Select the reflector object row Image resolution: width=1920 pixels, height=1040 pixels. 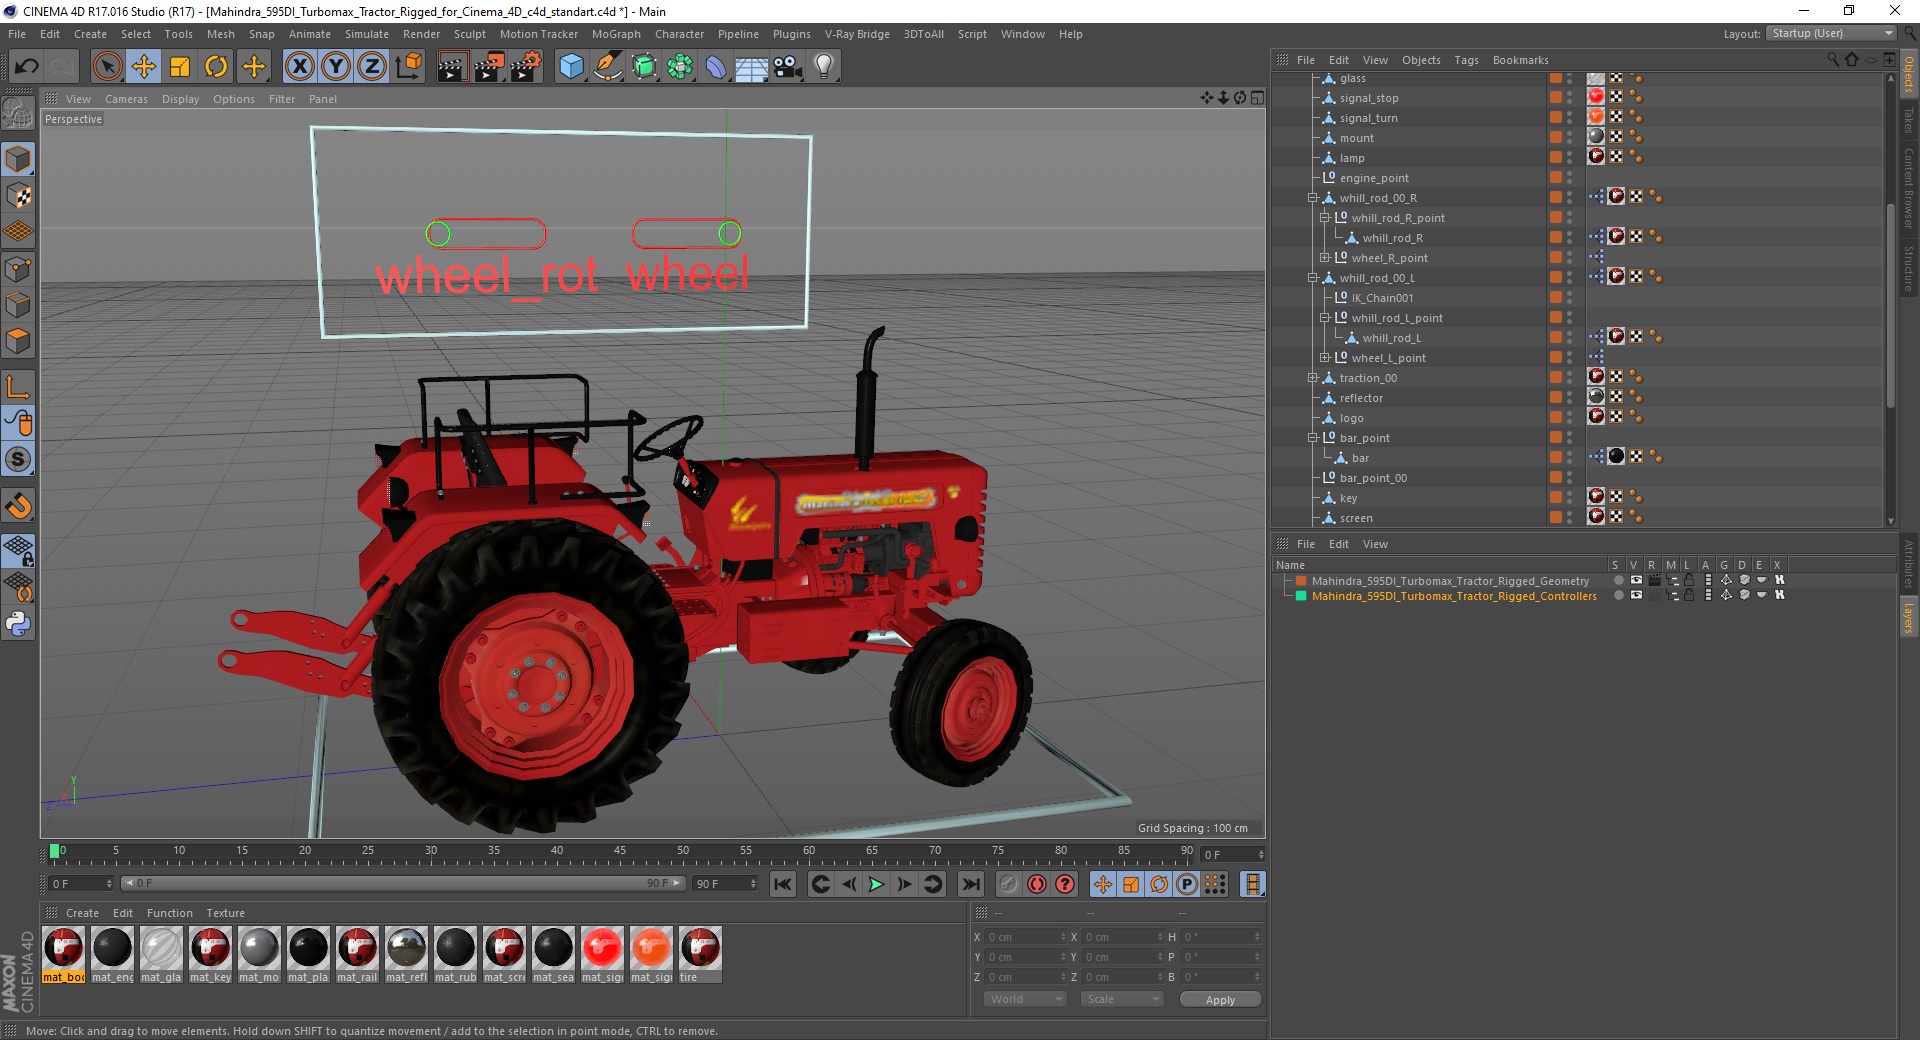click(x=1361, y=398)
